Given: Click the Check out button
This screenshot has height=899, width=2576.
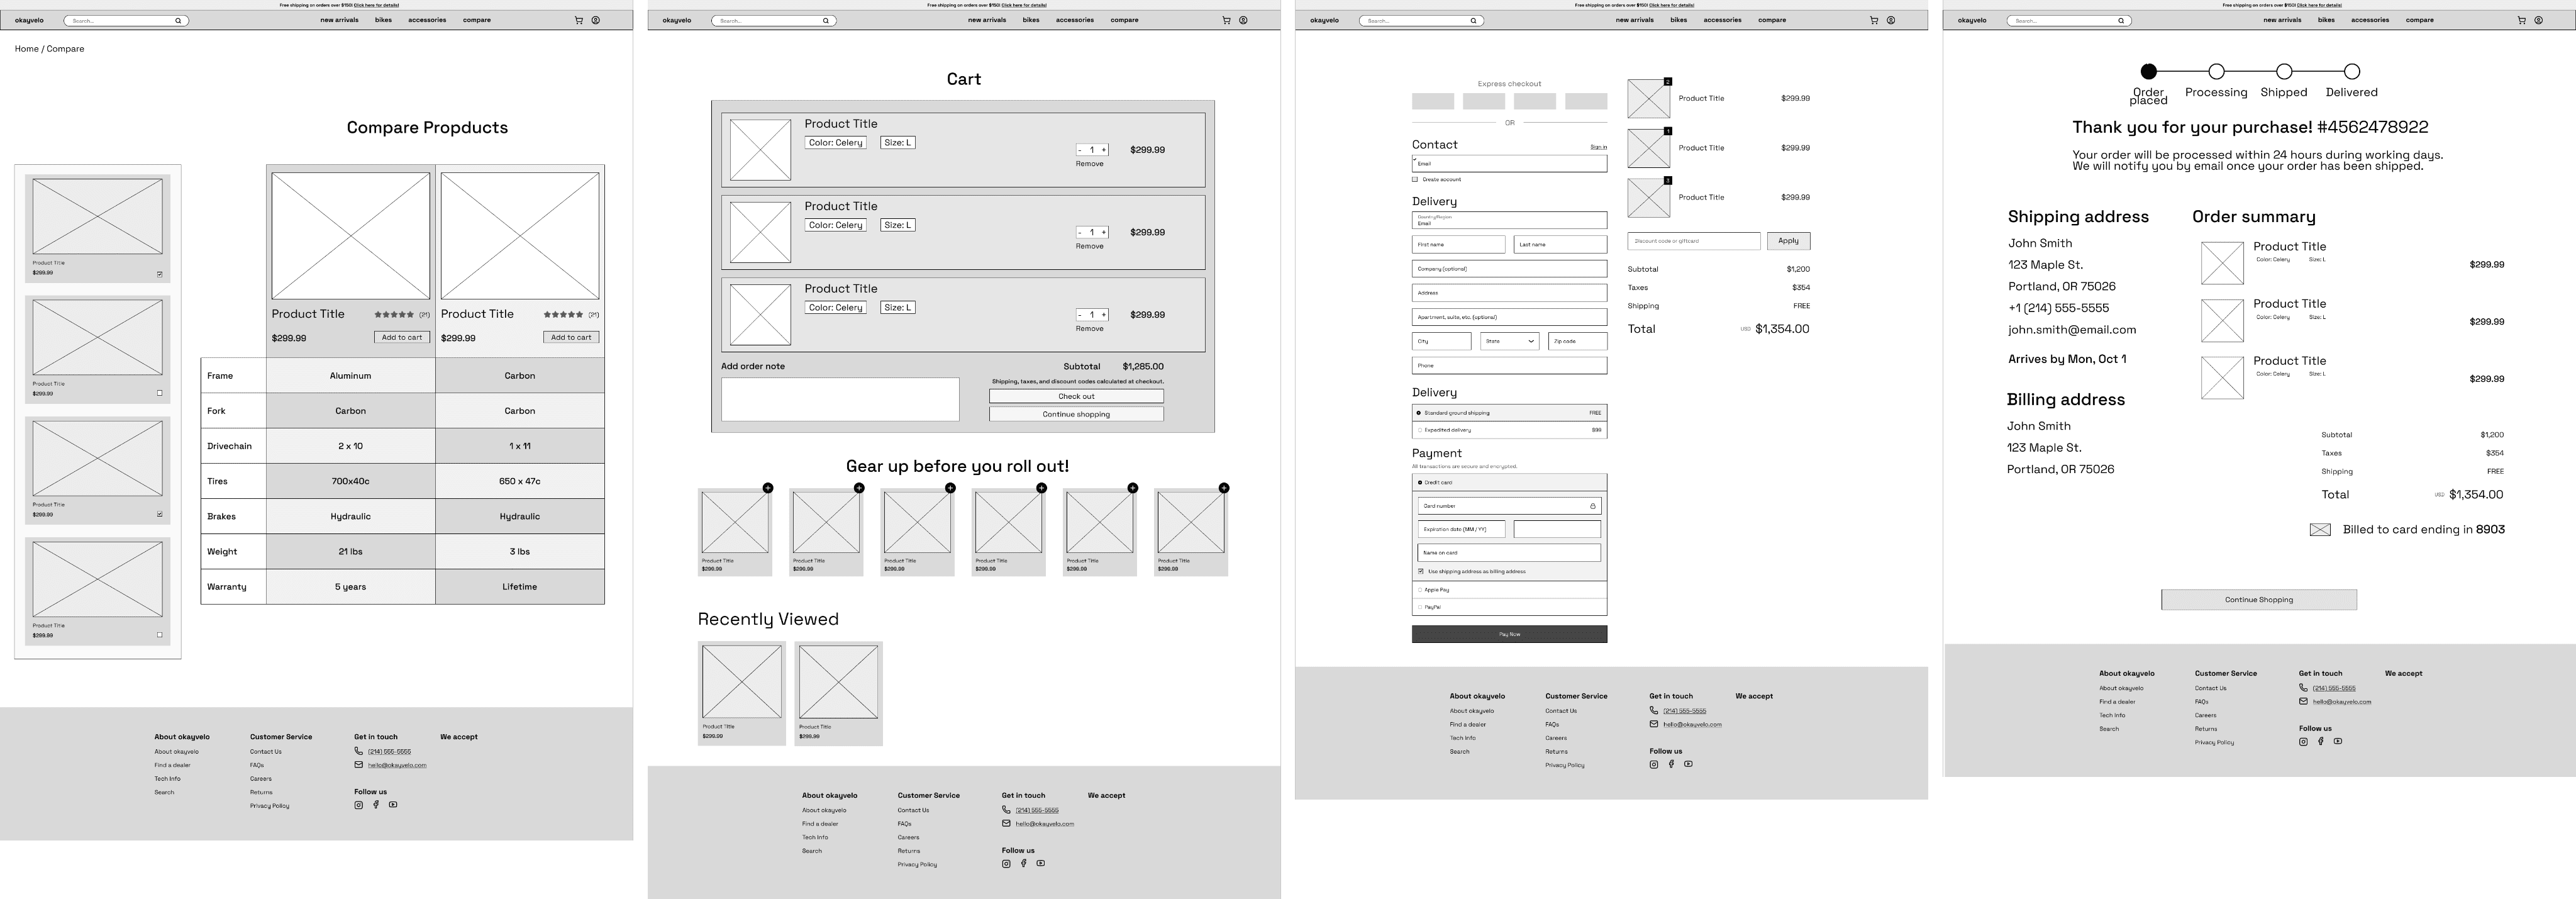Looking at the screenshot, I should point(1076,396).
